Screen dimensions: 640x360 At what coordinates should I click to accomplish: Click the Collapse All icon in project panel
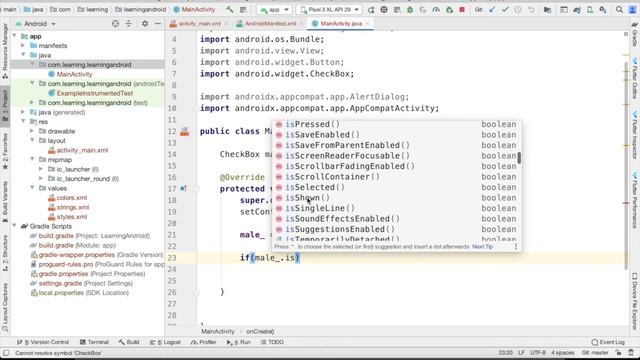(x=129, y=24)
